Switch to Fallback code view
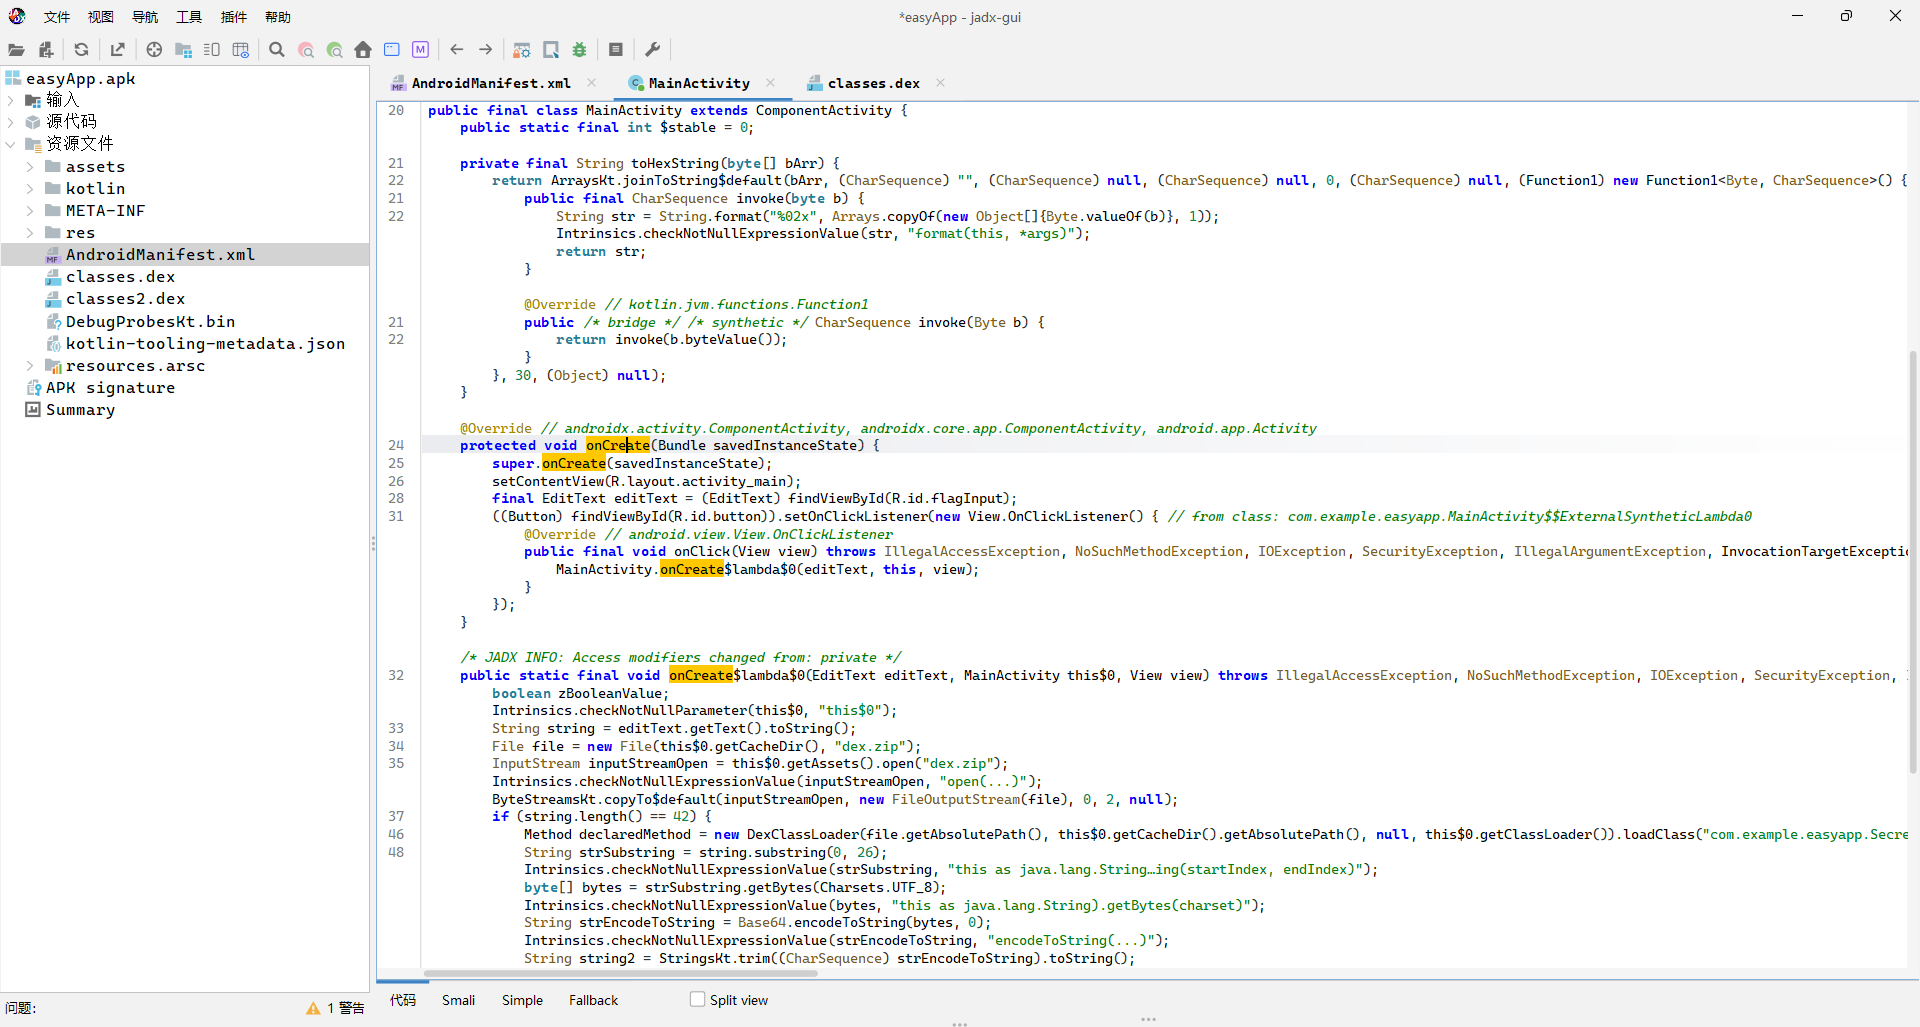This screenshot has height=1027, width=1920. 593,1000
